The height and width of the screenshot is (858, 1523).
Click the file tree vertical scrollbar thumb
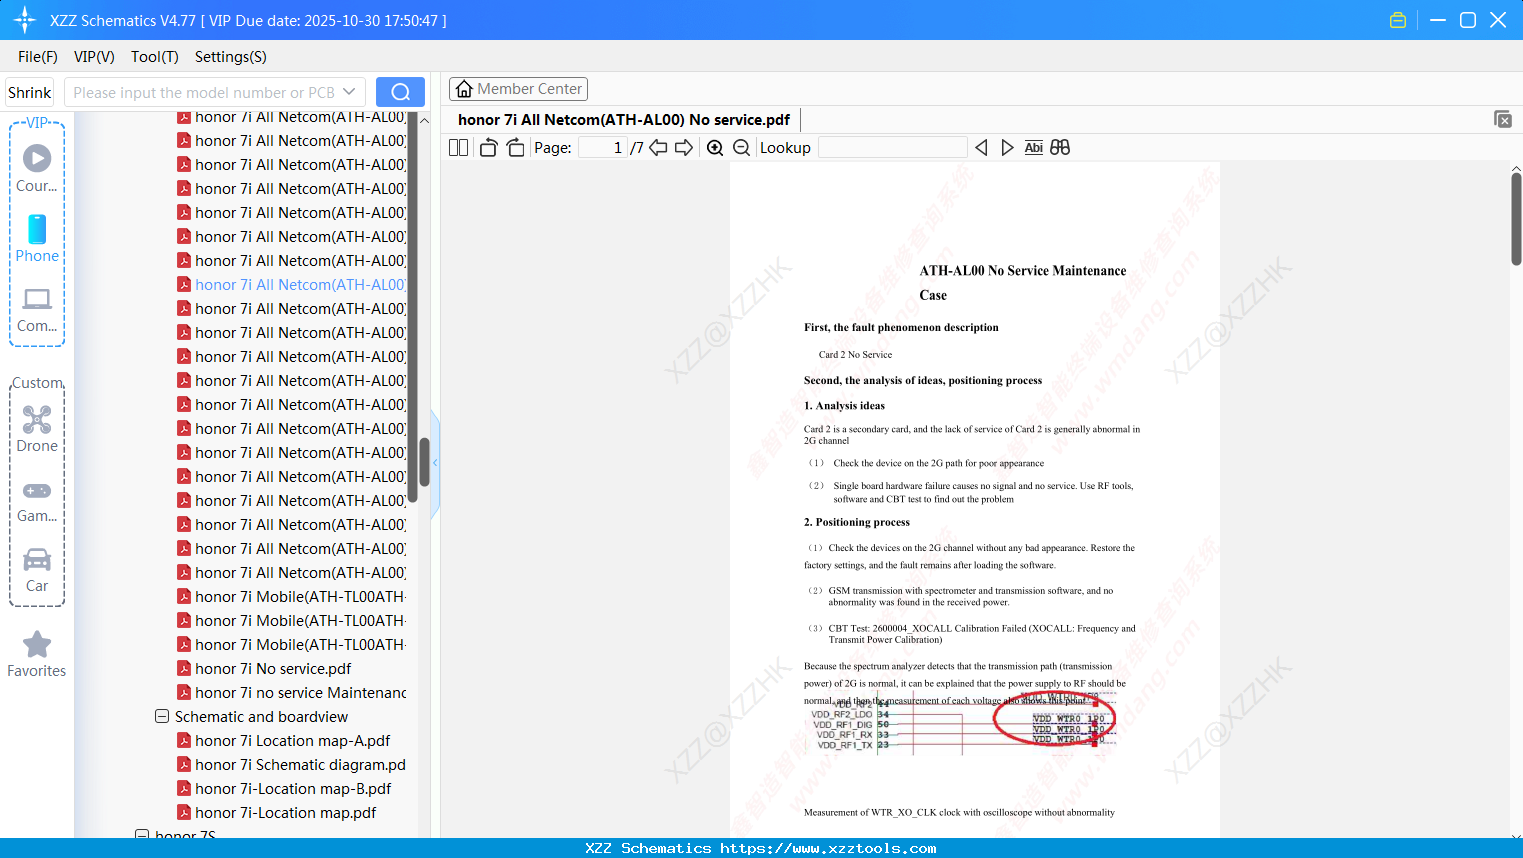(x=424, y=461)
